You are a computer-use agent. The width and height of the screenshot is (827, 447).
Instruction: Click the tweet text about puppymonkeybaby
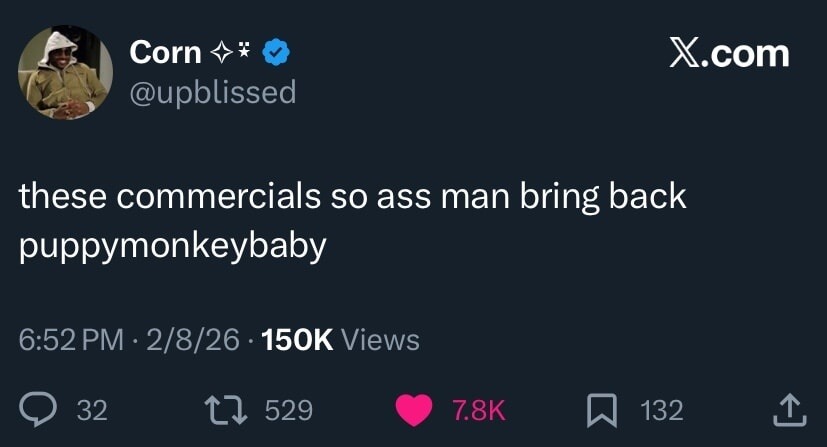tap(353, 220)
